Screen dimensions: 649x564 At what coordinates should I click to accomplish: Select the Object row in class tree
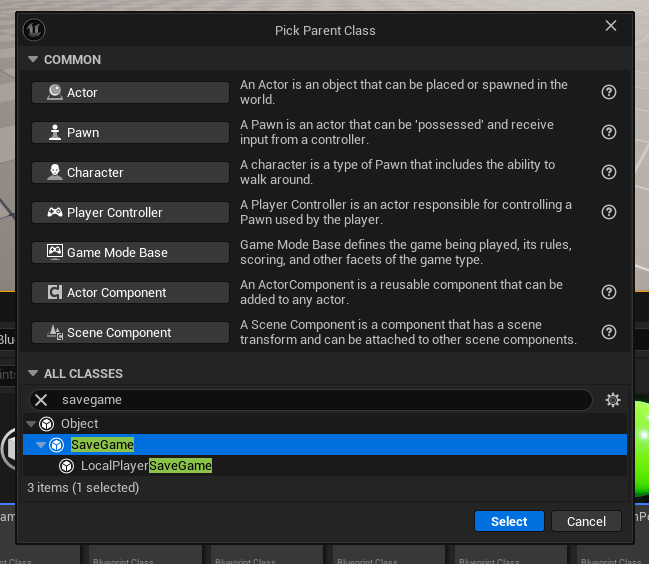[325, 424]
